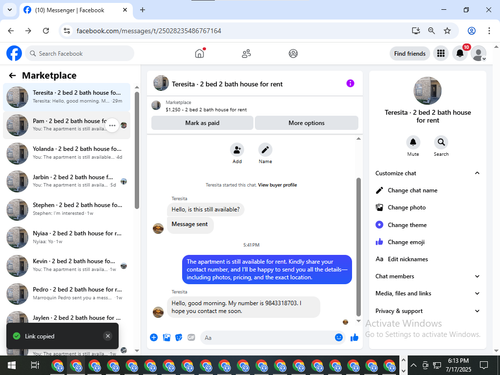Viewport: 500px width, 375px height.
Task: Open the Kevin conversation
Action: point(67,265)
